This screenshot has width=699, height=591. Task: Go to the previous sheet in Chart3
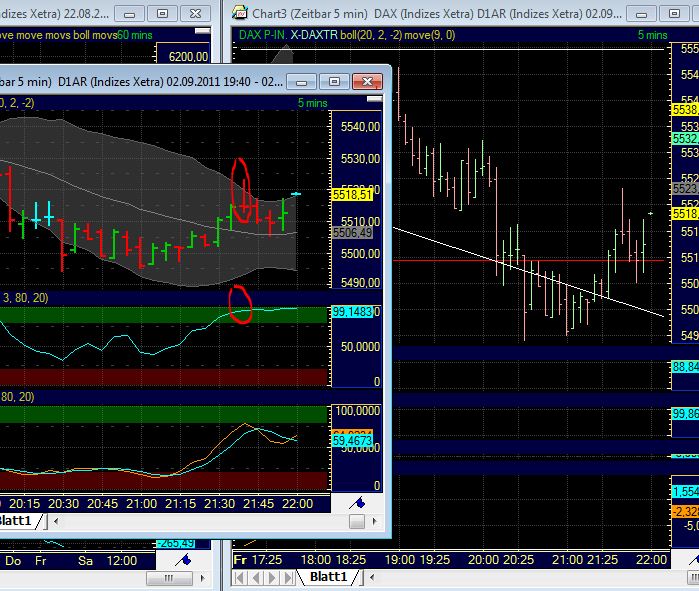tap(256, 578)
